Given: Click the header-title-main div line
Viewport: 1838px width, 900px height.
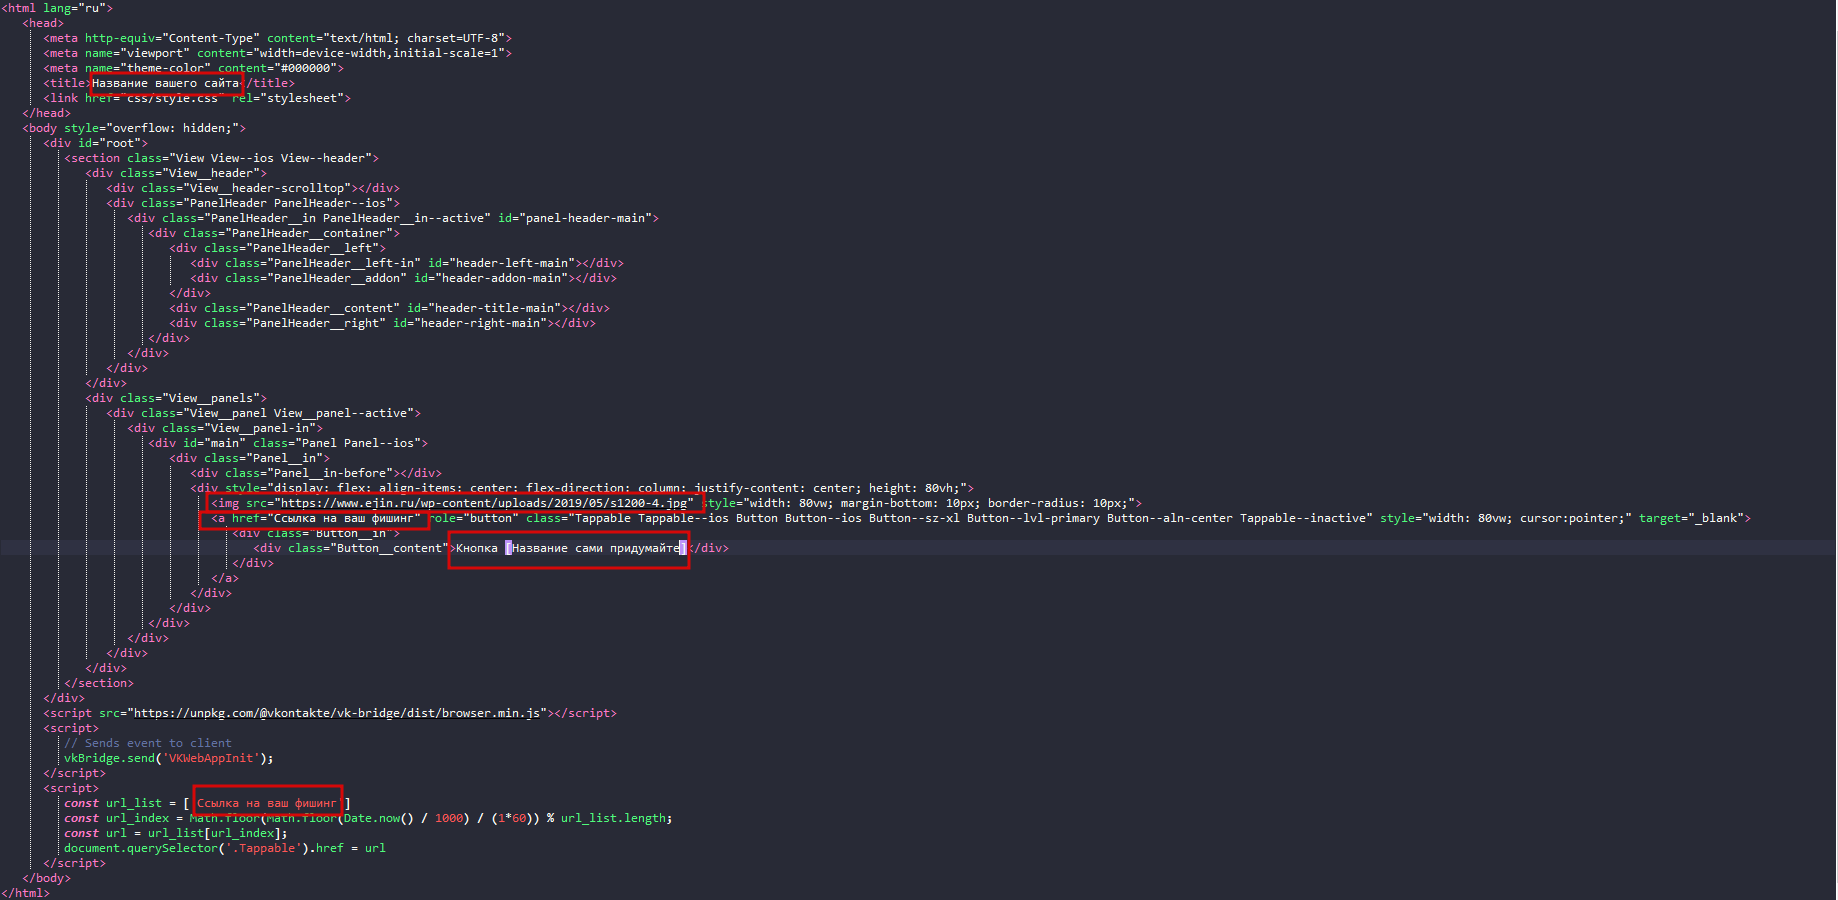Looking at the screenshot, I should point(389,308).
